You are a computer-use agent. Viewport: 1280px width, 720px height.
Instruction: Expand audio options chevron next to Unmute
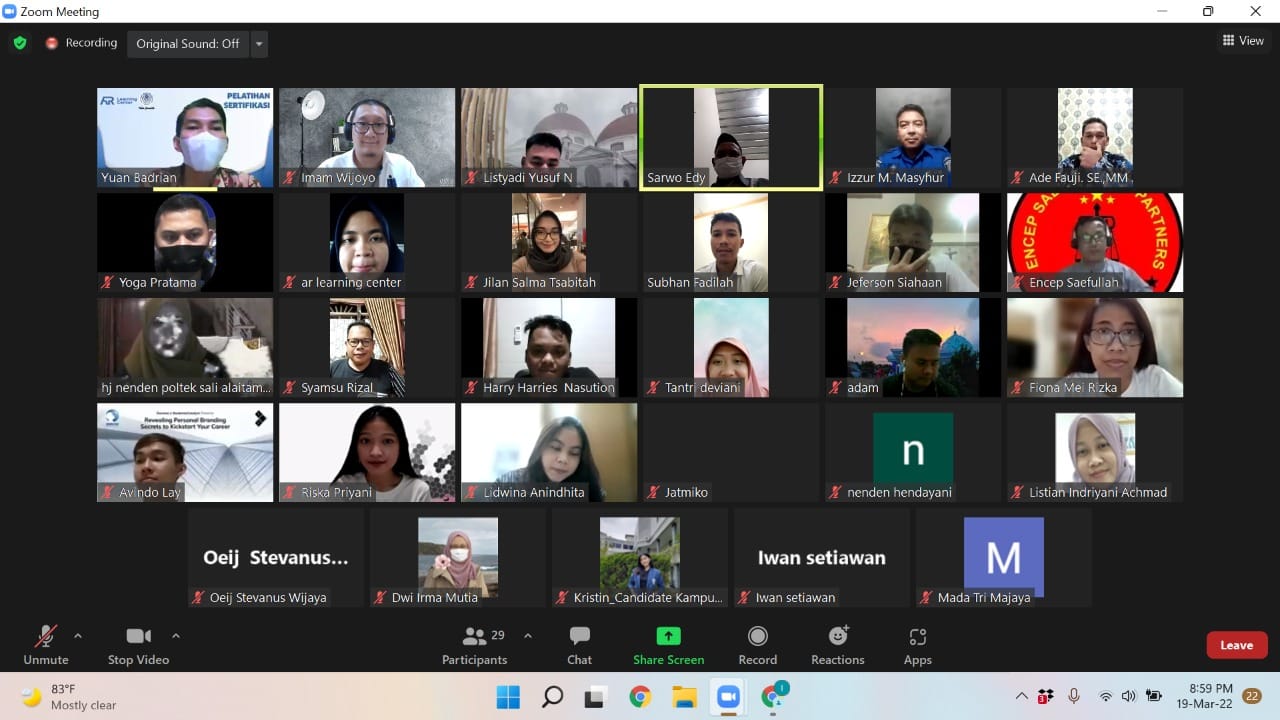point(78,636)
